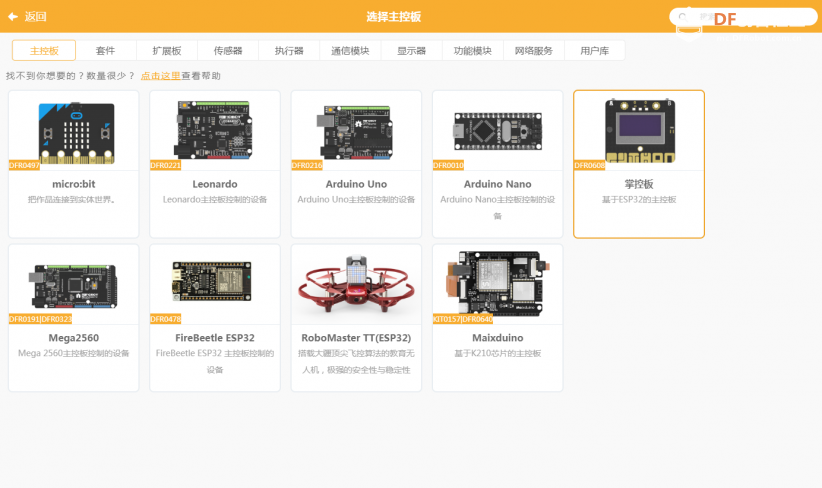Select the Leonardo board image
Image resolution: width=822 pixels, height=488 pixels.
pyautogui.click(x=213, y=130)
